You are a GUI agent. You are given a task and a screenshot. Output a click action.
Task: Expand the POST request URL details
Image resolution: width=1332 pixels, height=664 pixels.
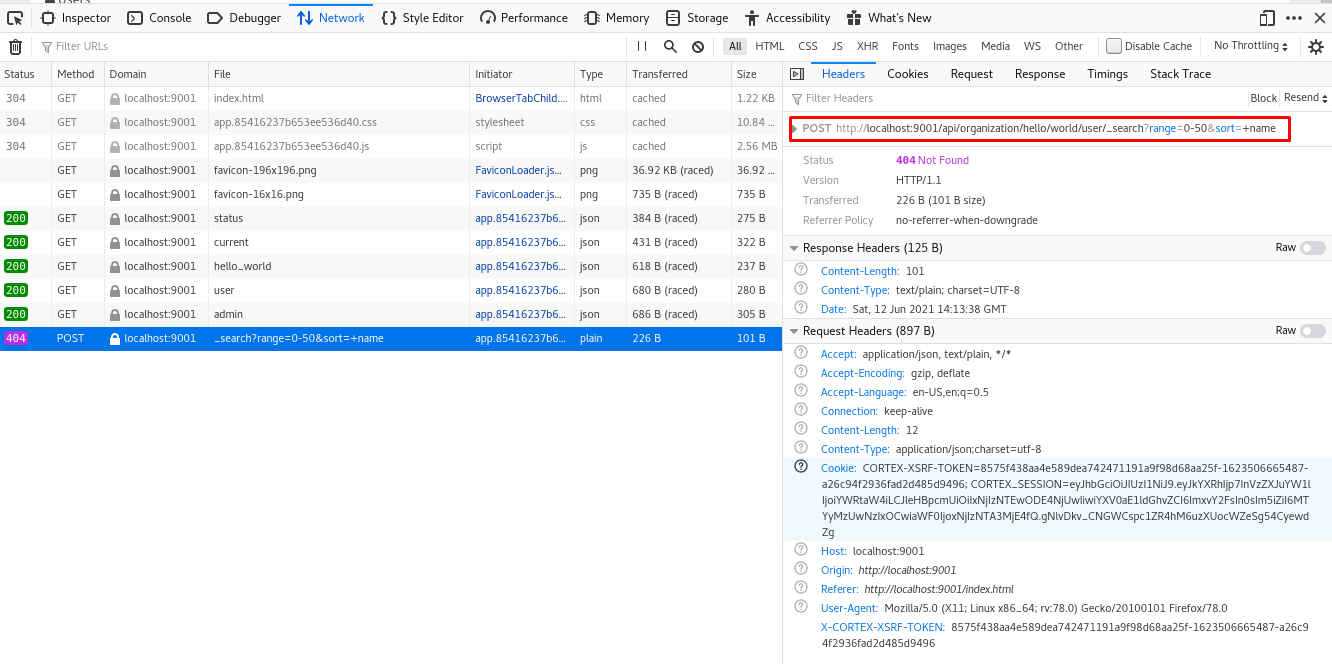[795, 129]
